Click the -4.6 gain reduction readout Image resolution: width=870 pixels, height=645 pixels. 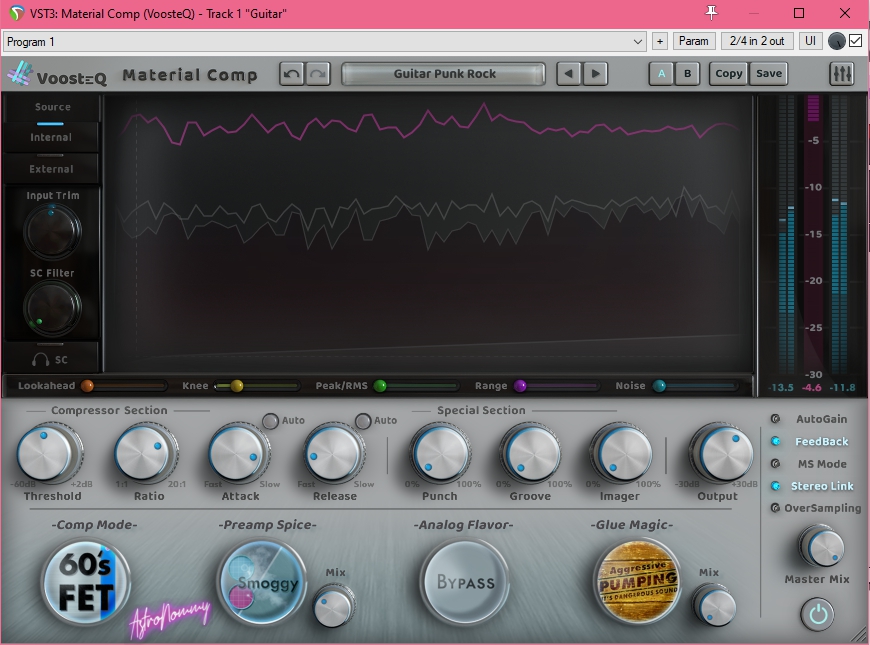click(812, 387)
